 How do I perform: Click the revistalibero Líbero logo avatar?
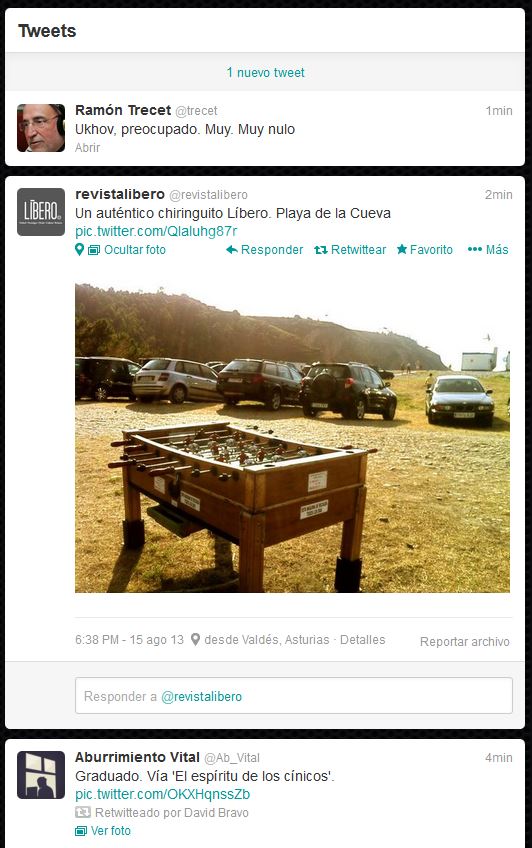pyautogui.click(x=41, y=212)
